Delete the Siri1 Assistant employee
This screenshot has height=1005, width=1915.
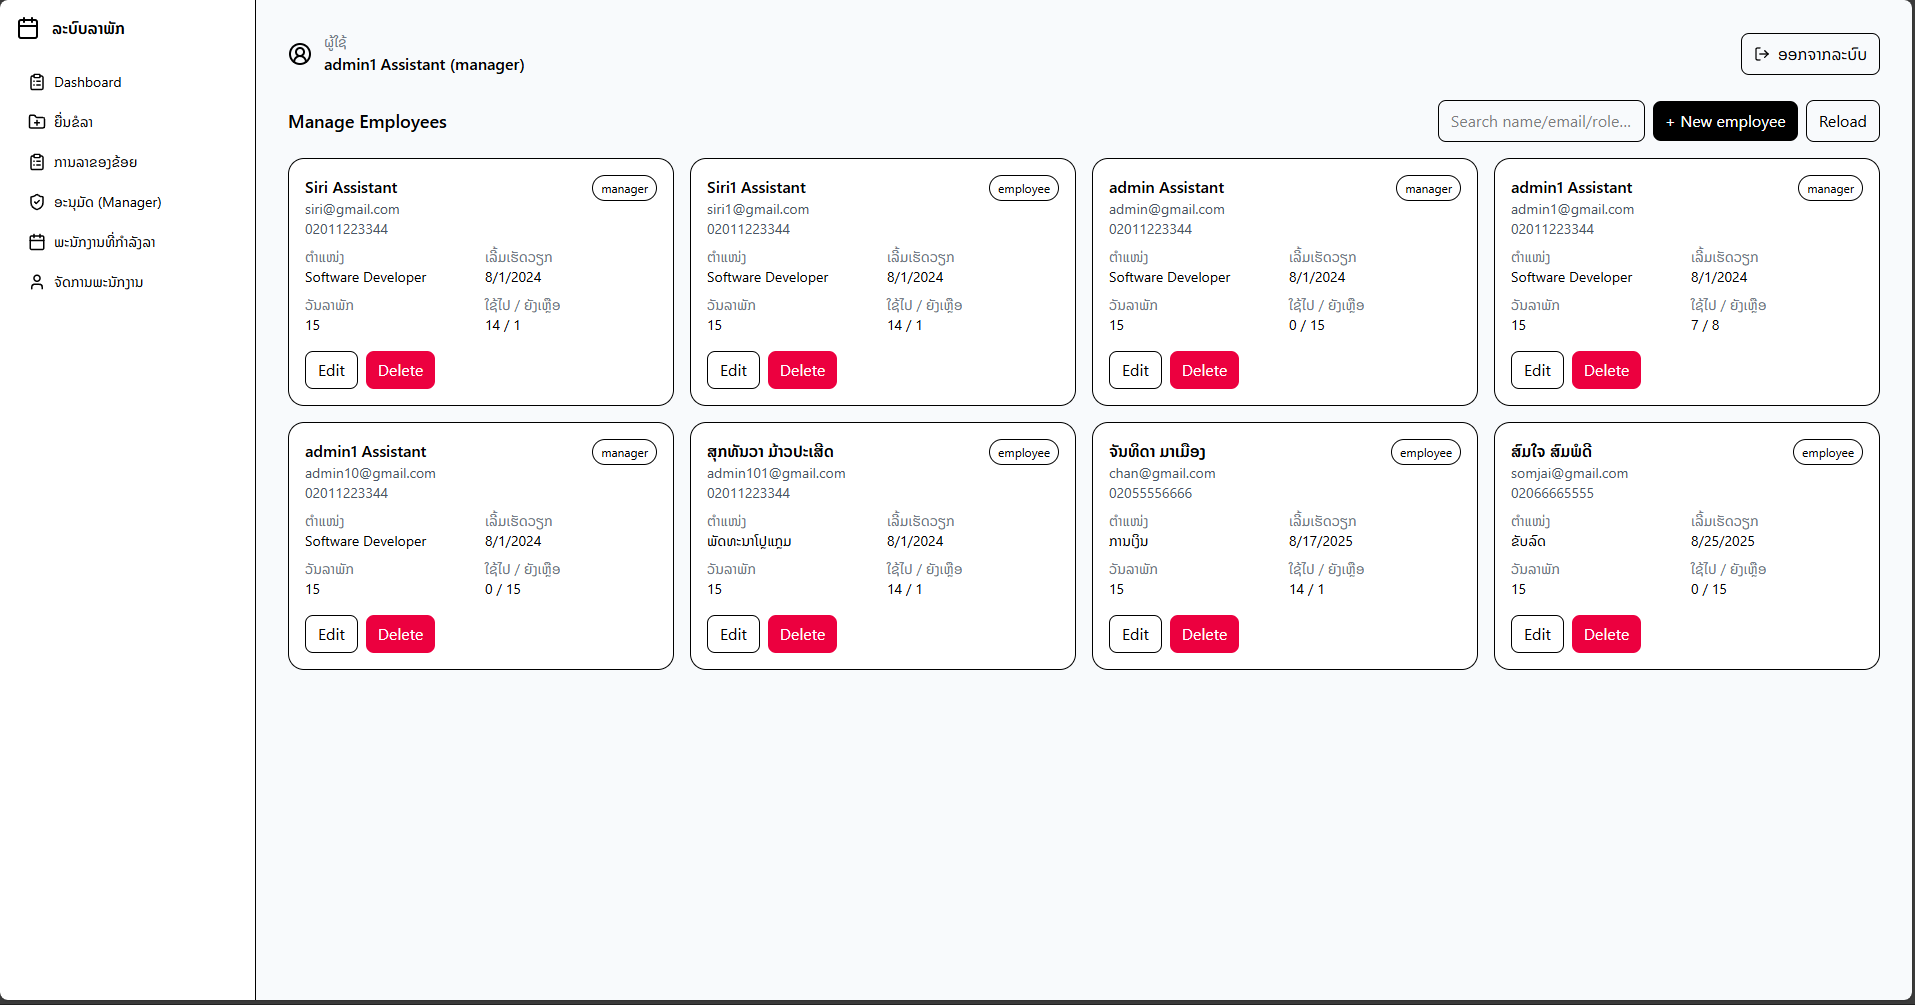[802, 370]
